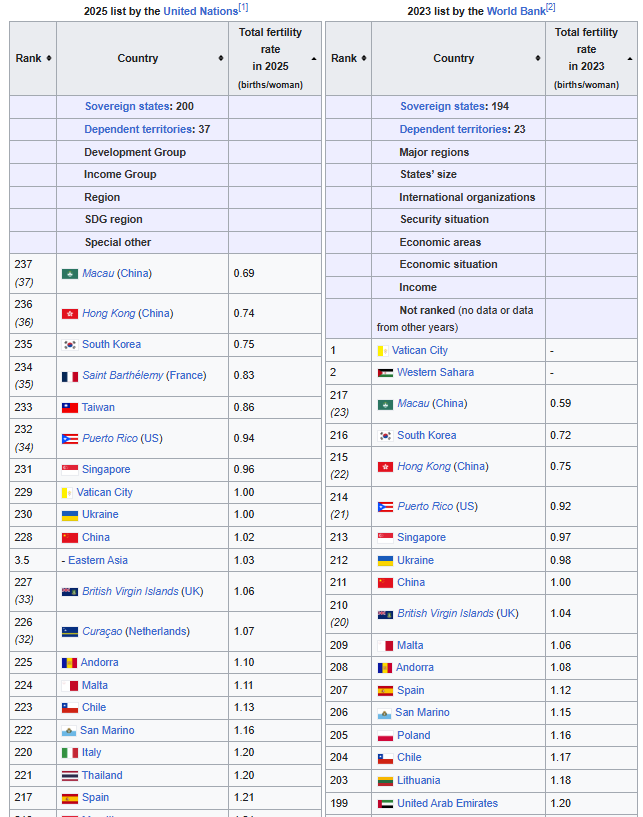Click the San Marino flag in 2023 list
The width and height of the screenshot is (643, 817).
(x=384, y=713)
